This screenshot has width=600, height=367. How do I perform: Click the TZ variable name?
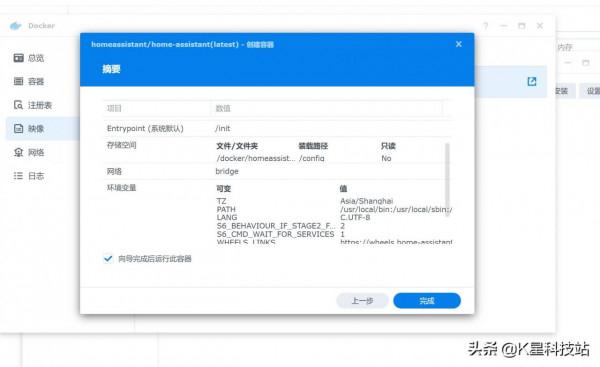point(222,201)
